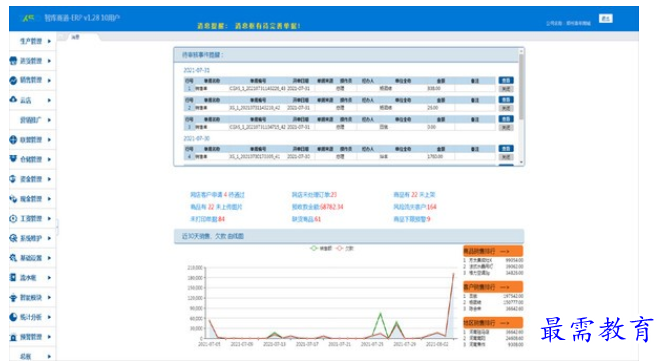The image size is (662, 361).
Task: Open the 智能模块 icon
Action: 13,297
